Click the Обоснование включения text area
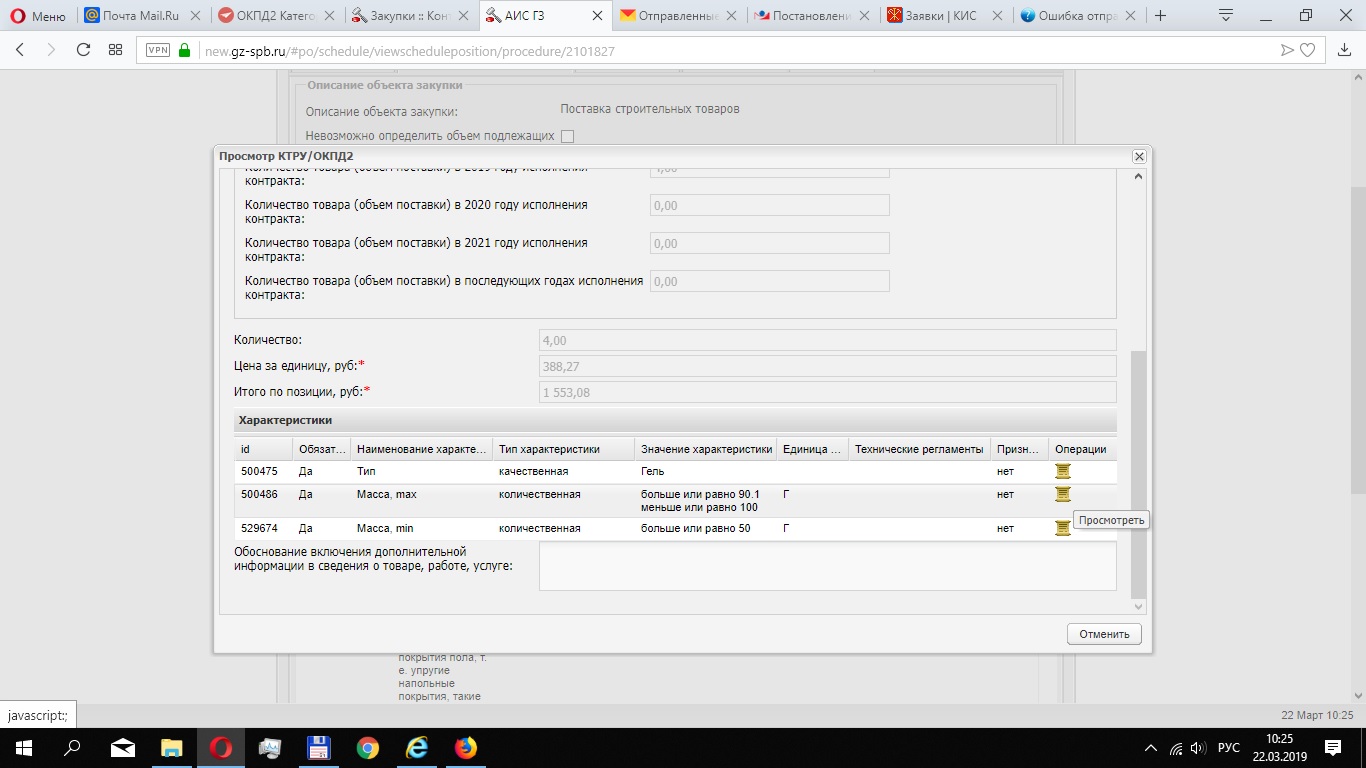This screenshot has height=768, width=1366. 827,566
